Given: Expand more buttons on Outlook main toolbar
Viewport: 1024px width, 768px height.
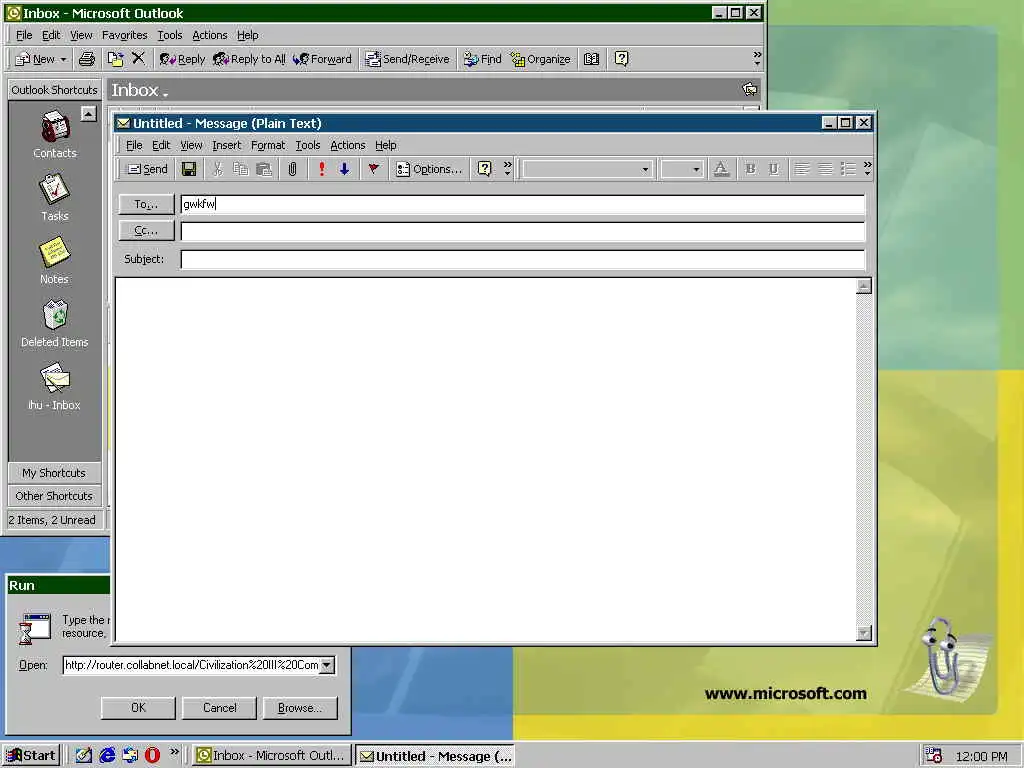Looking at the screenshot, I should click(757, 58).
